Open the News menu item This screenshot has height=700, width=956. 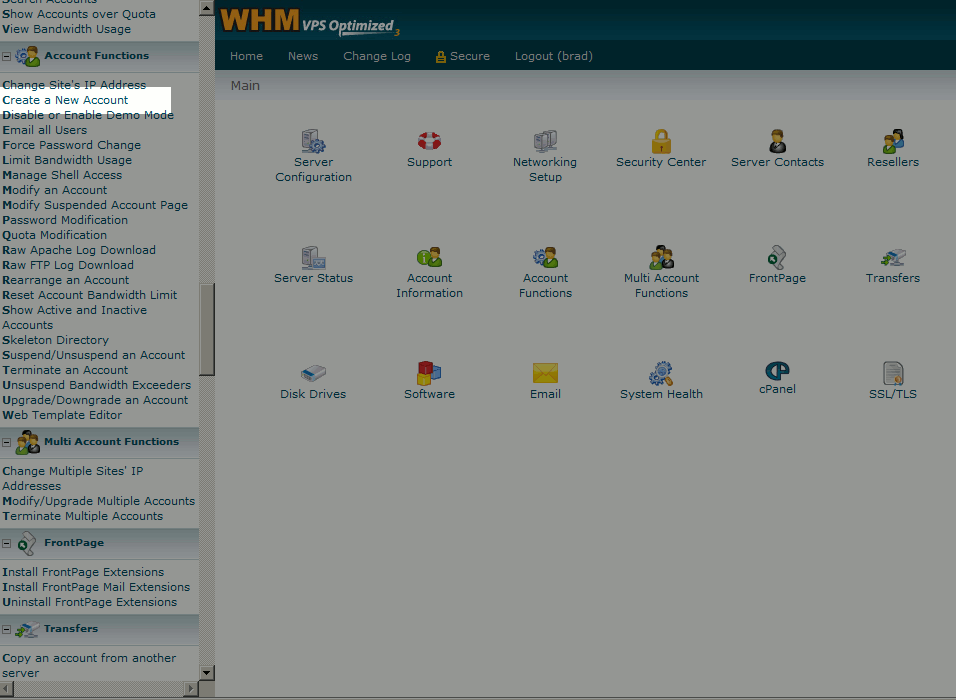pyautogui.click(x=303, y=56)
